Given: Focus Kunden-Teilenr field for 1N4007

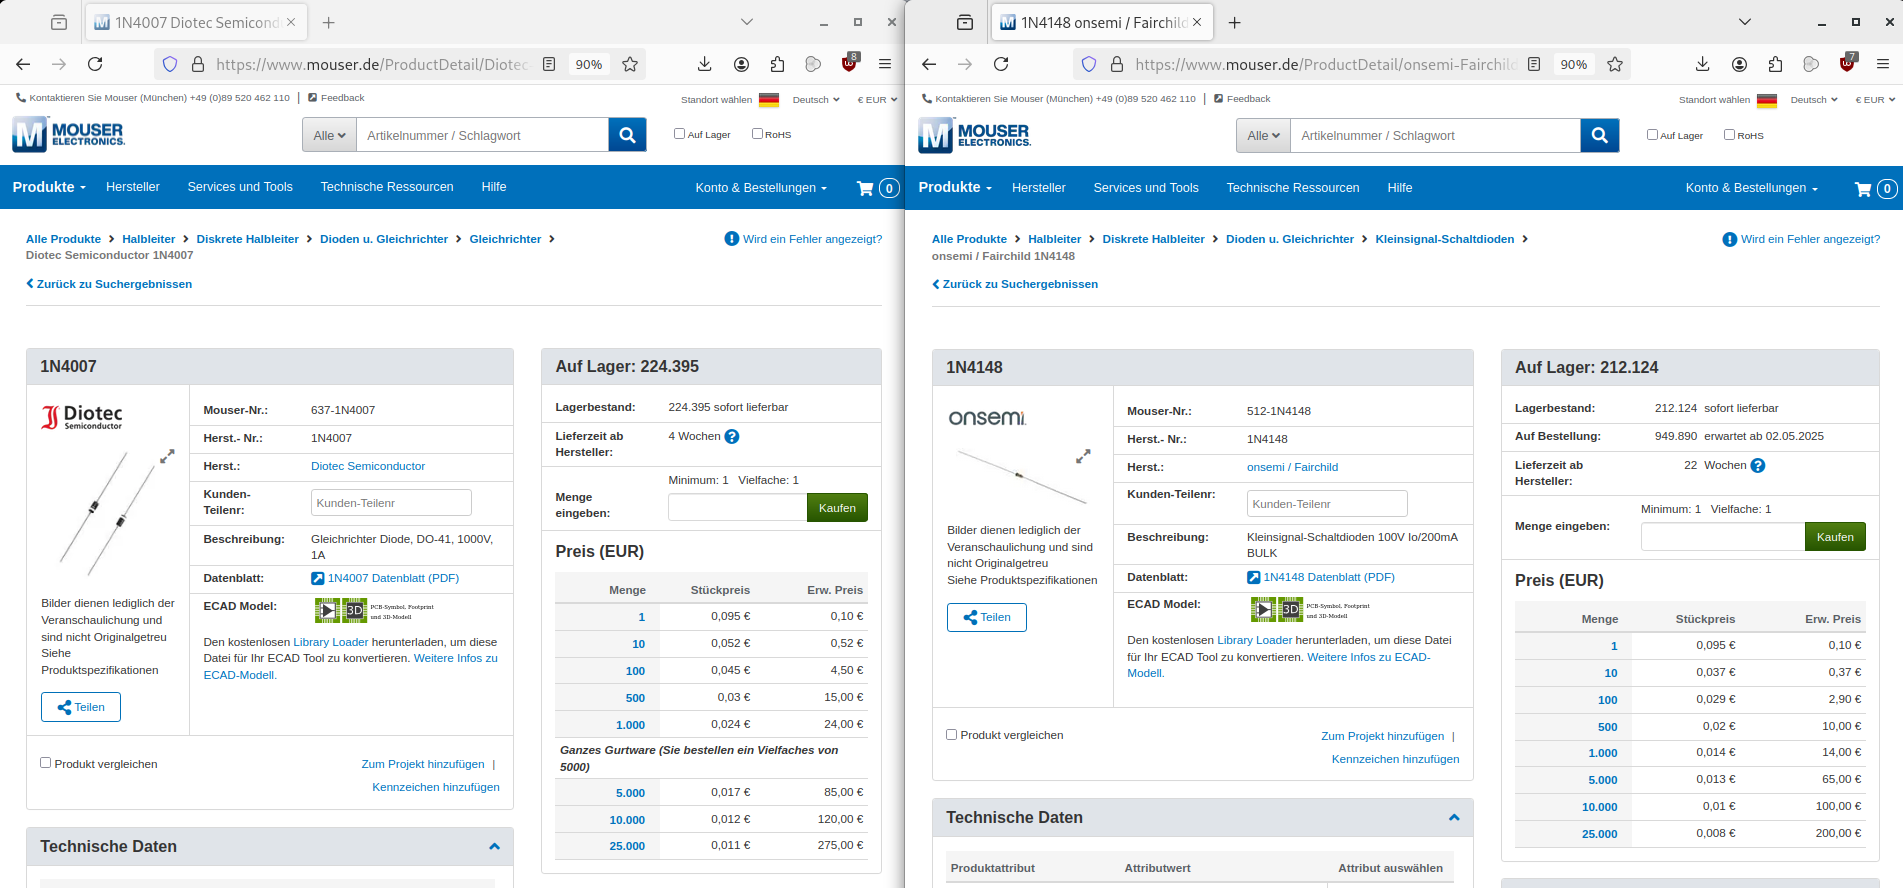Looking at the screenshot, I should coord(391,502).
